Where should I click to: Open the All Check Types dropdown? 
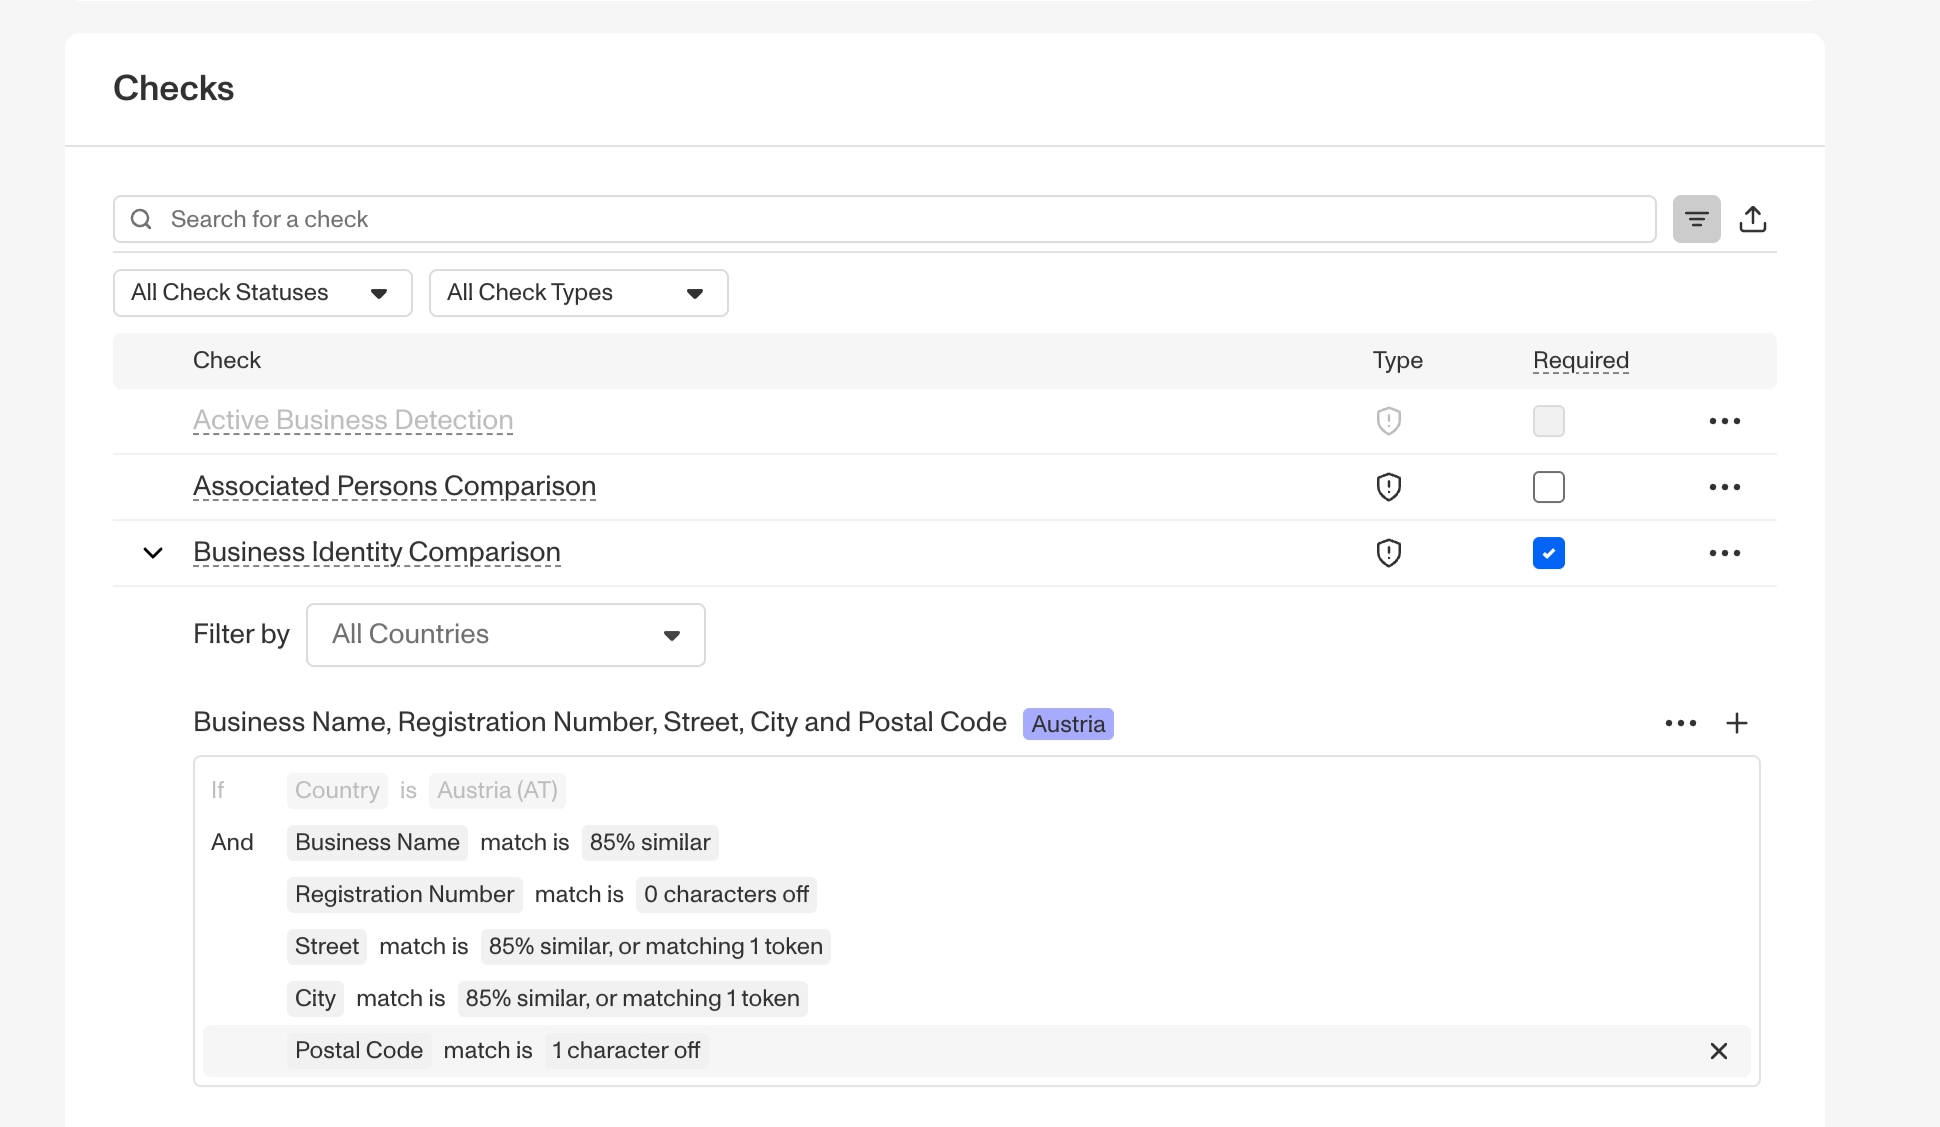point(578,293)
